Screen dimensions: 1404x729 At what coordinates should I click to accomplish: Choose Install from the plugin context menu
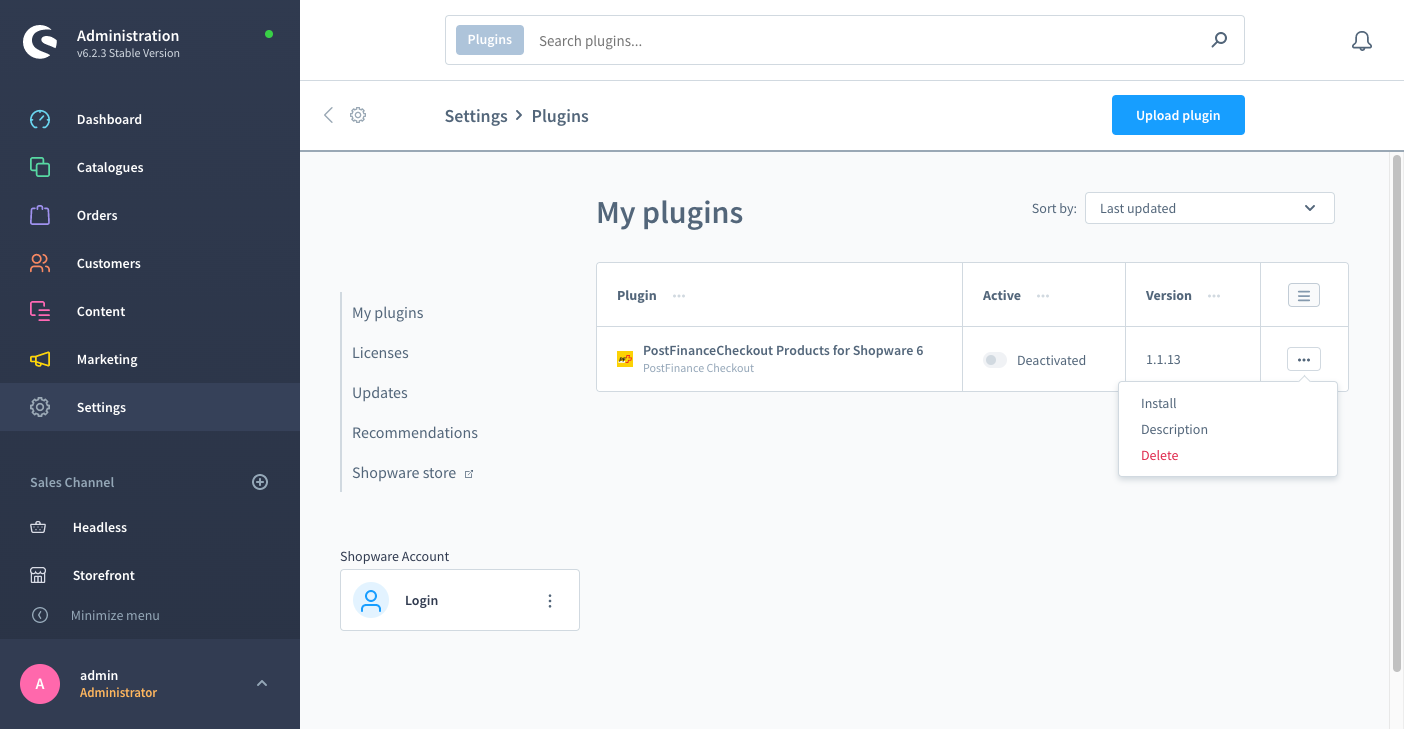tap(1158, 403)
